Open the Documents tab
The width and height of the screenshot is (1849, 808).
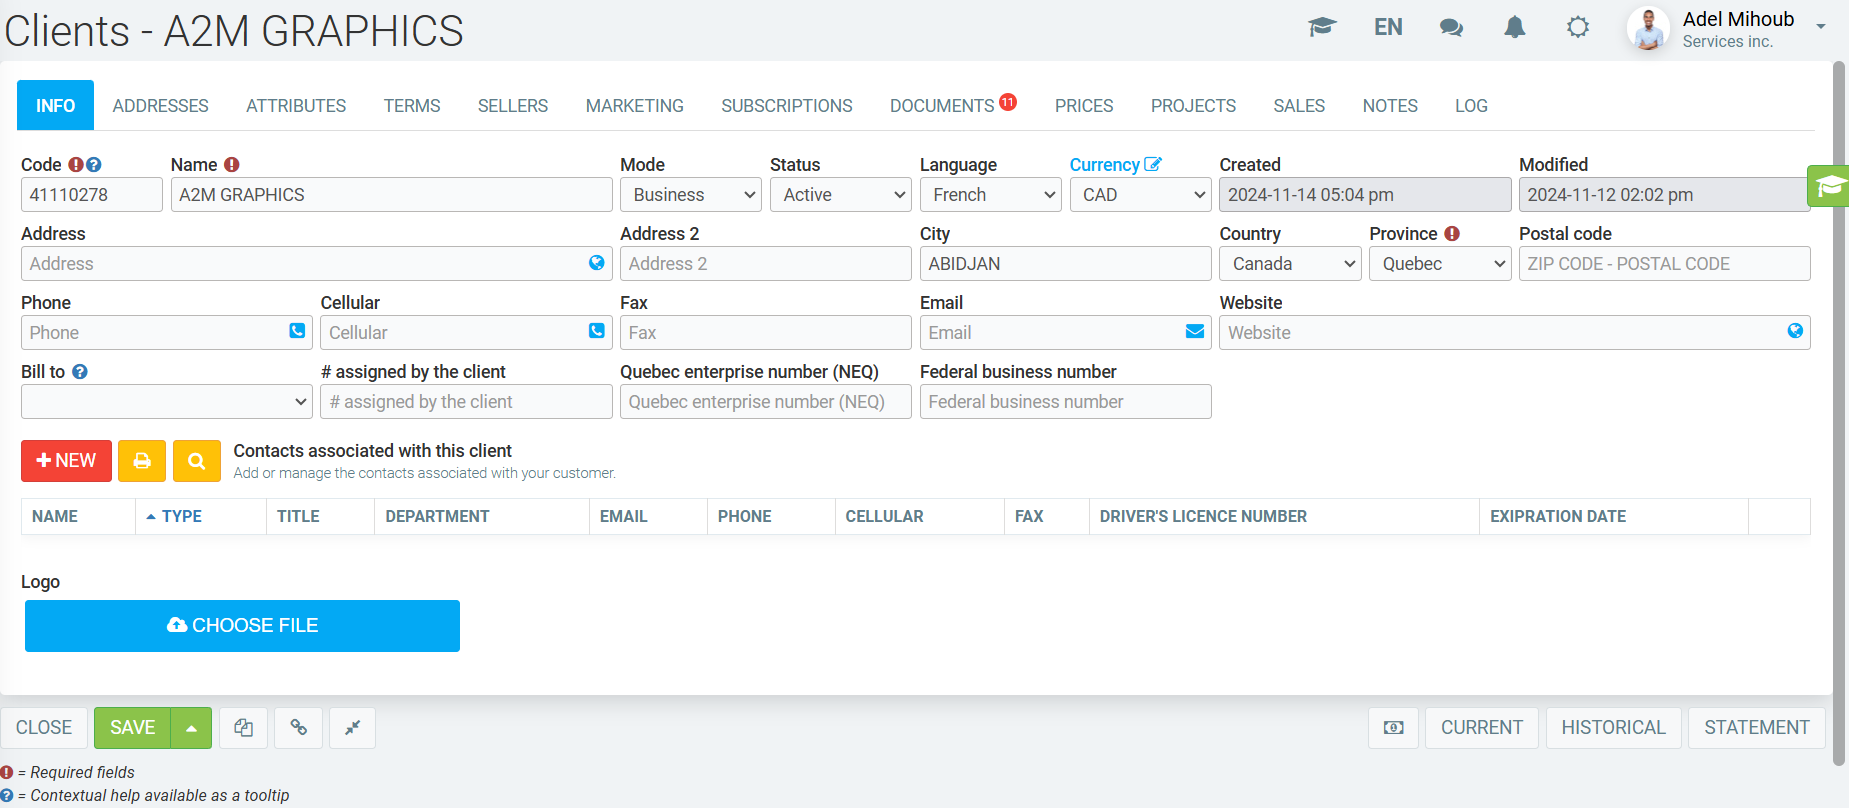pos(942,106)
